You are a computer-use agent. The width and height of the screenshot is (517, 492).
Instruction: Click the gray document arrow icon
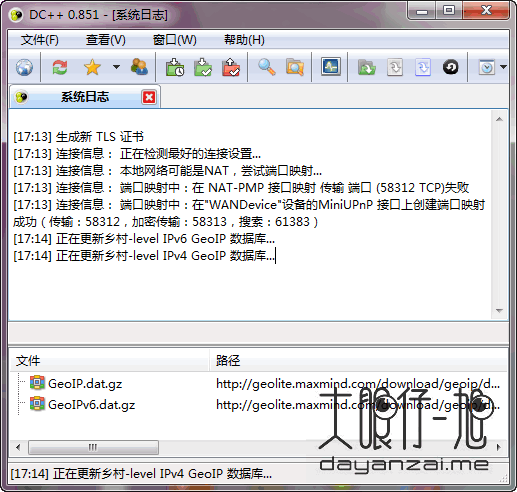[395, 67]
